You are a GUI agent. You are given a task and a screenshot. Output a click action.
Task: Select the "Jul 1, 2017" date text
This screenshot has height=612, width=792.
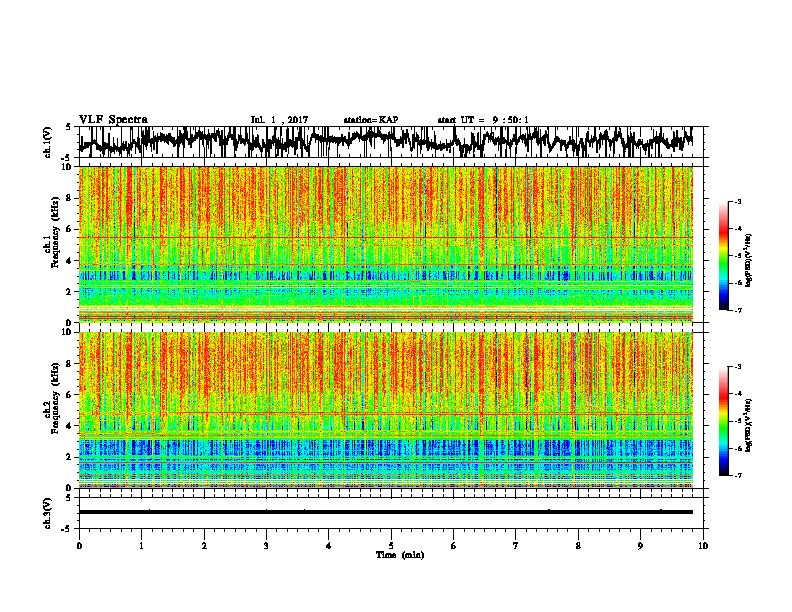279,120
